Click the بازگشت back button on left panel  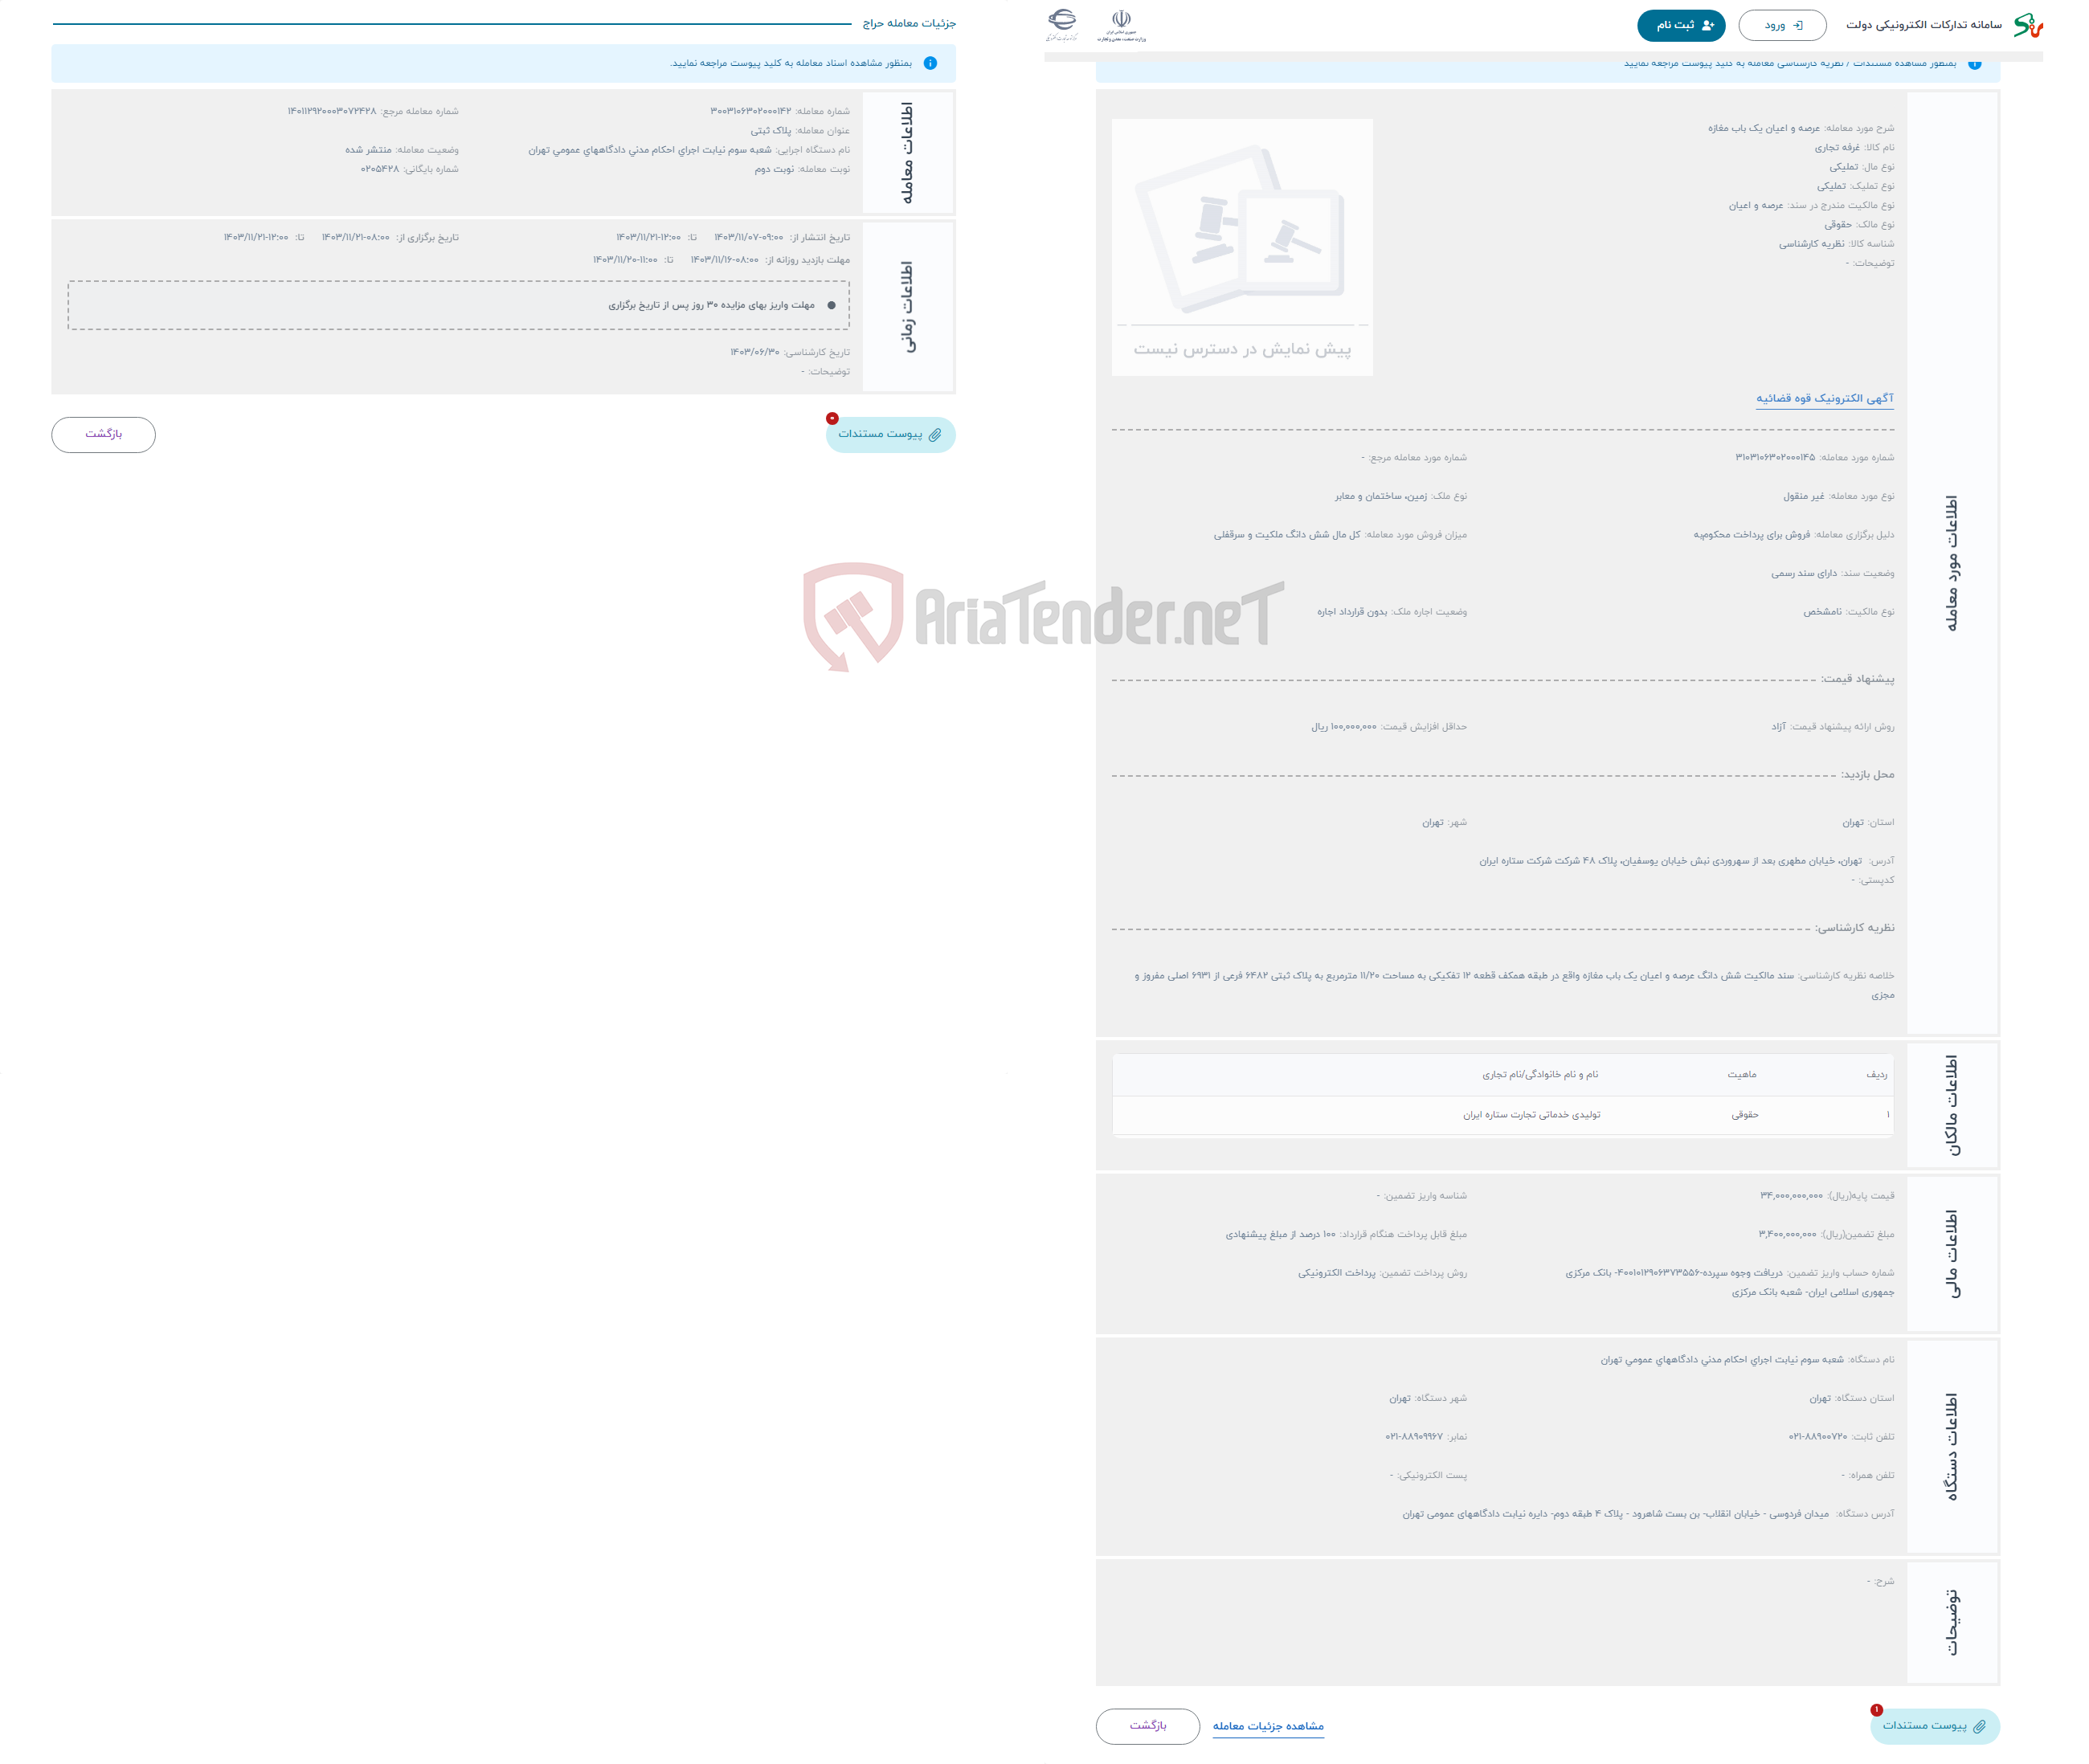[x=100, y=434]
